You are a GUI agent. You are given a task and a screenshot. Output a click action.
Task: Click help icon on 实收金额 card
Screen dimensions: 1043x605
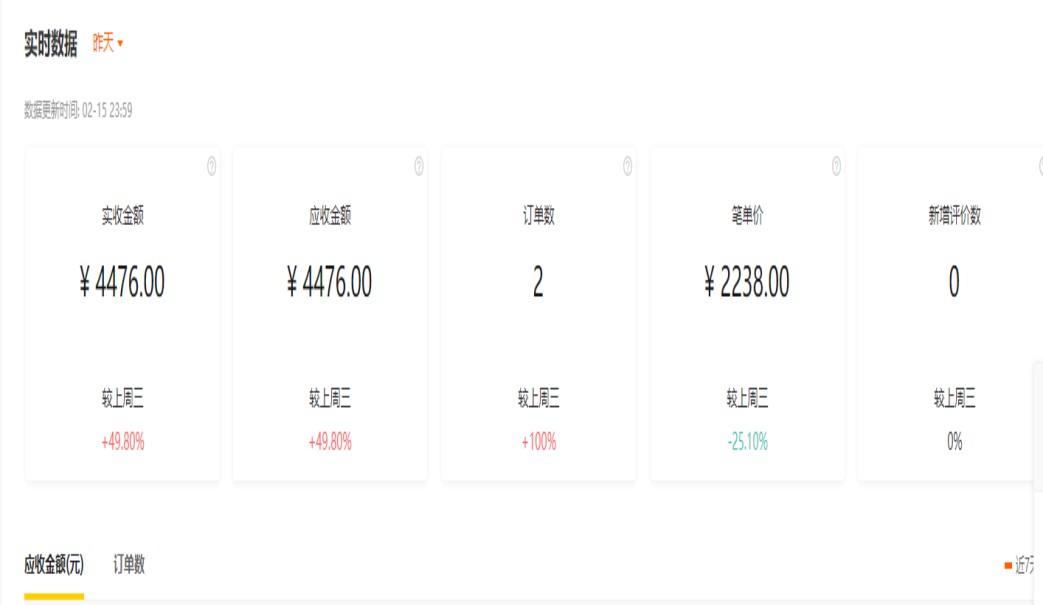click(212, 167)
